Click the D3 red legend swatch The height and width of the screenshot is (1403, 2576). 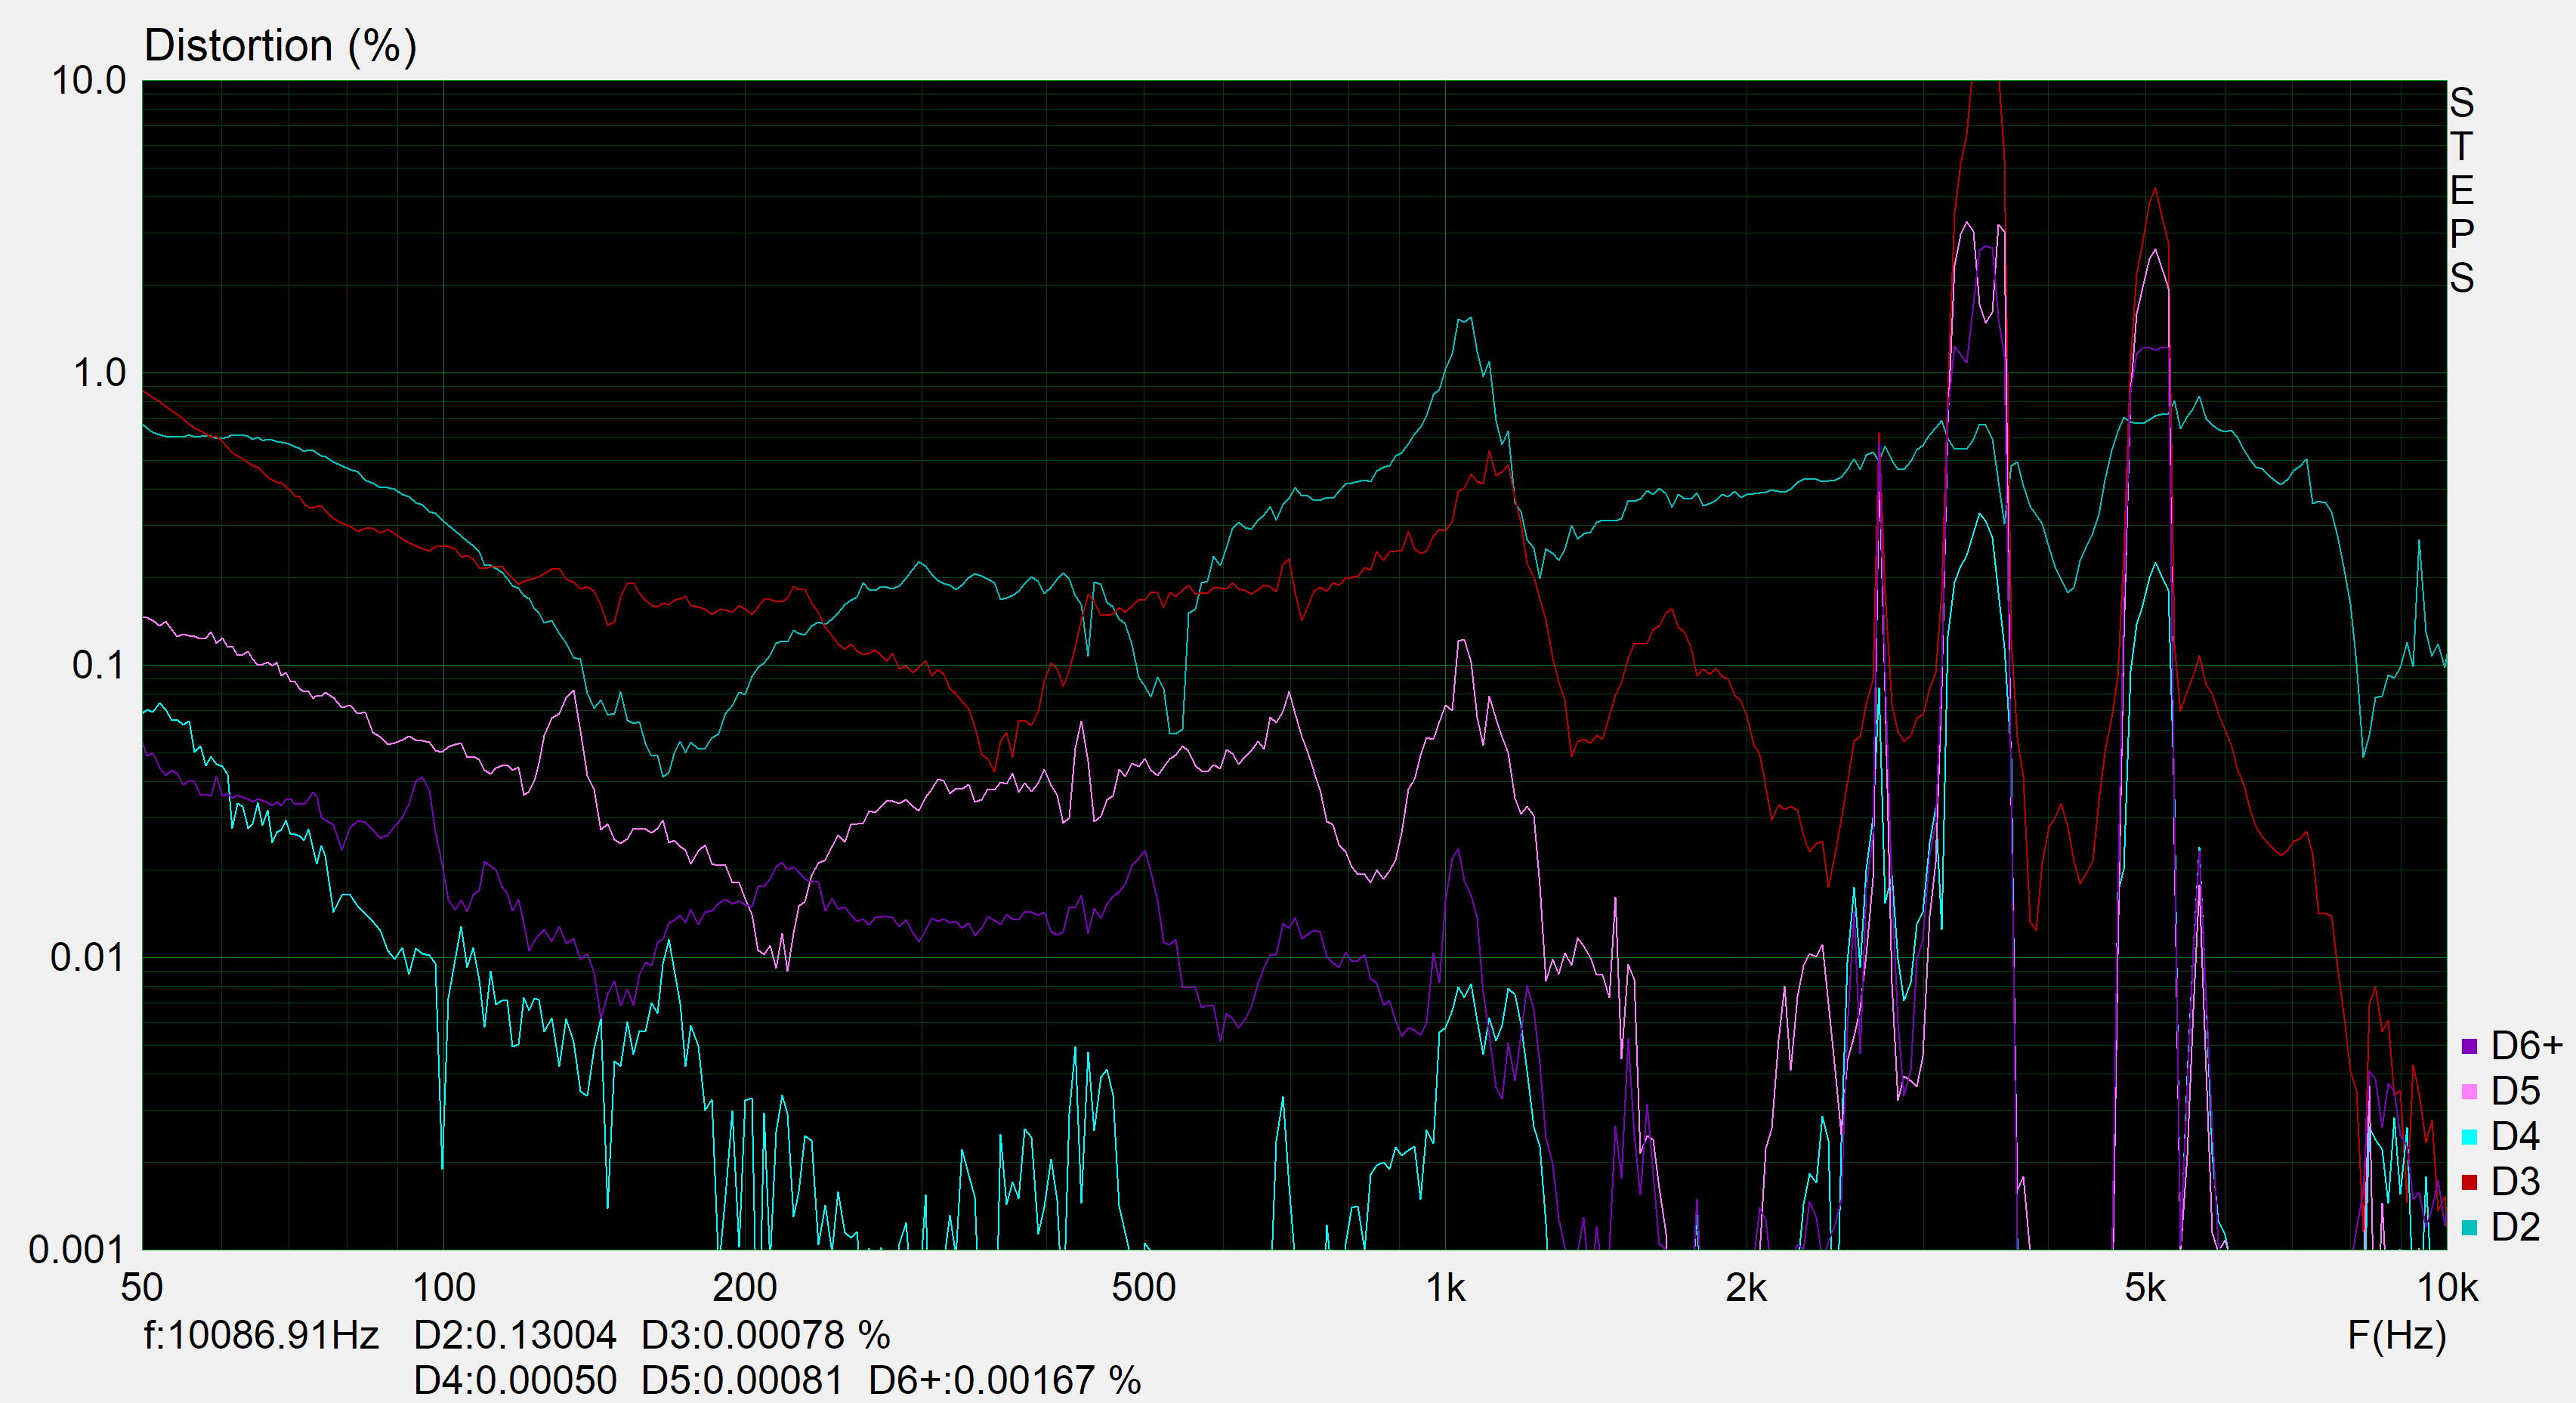pos(2469,1182)
